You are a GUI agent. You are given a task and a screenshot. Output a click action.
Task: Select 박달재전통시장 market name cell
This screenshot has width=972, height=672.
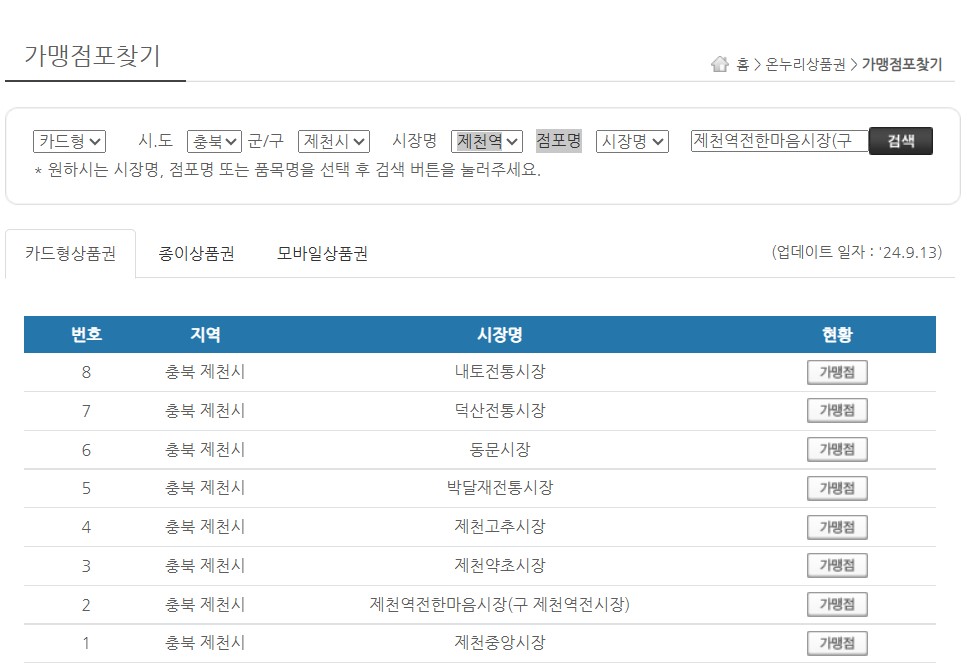click(500, 488)
